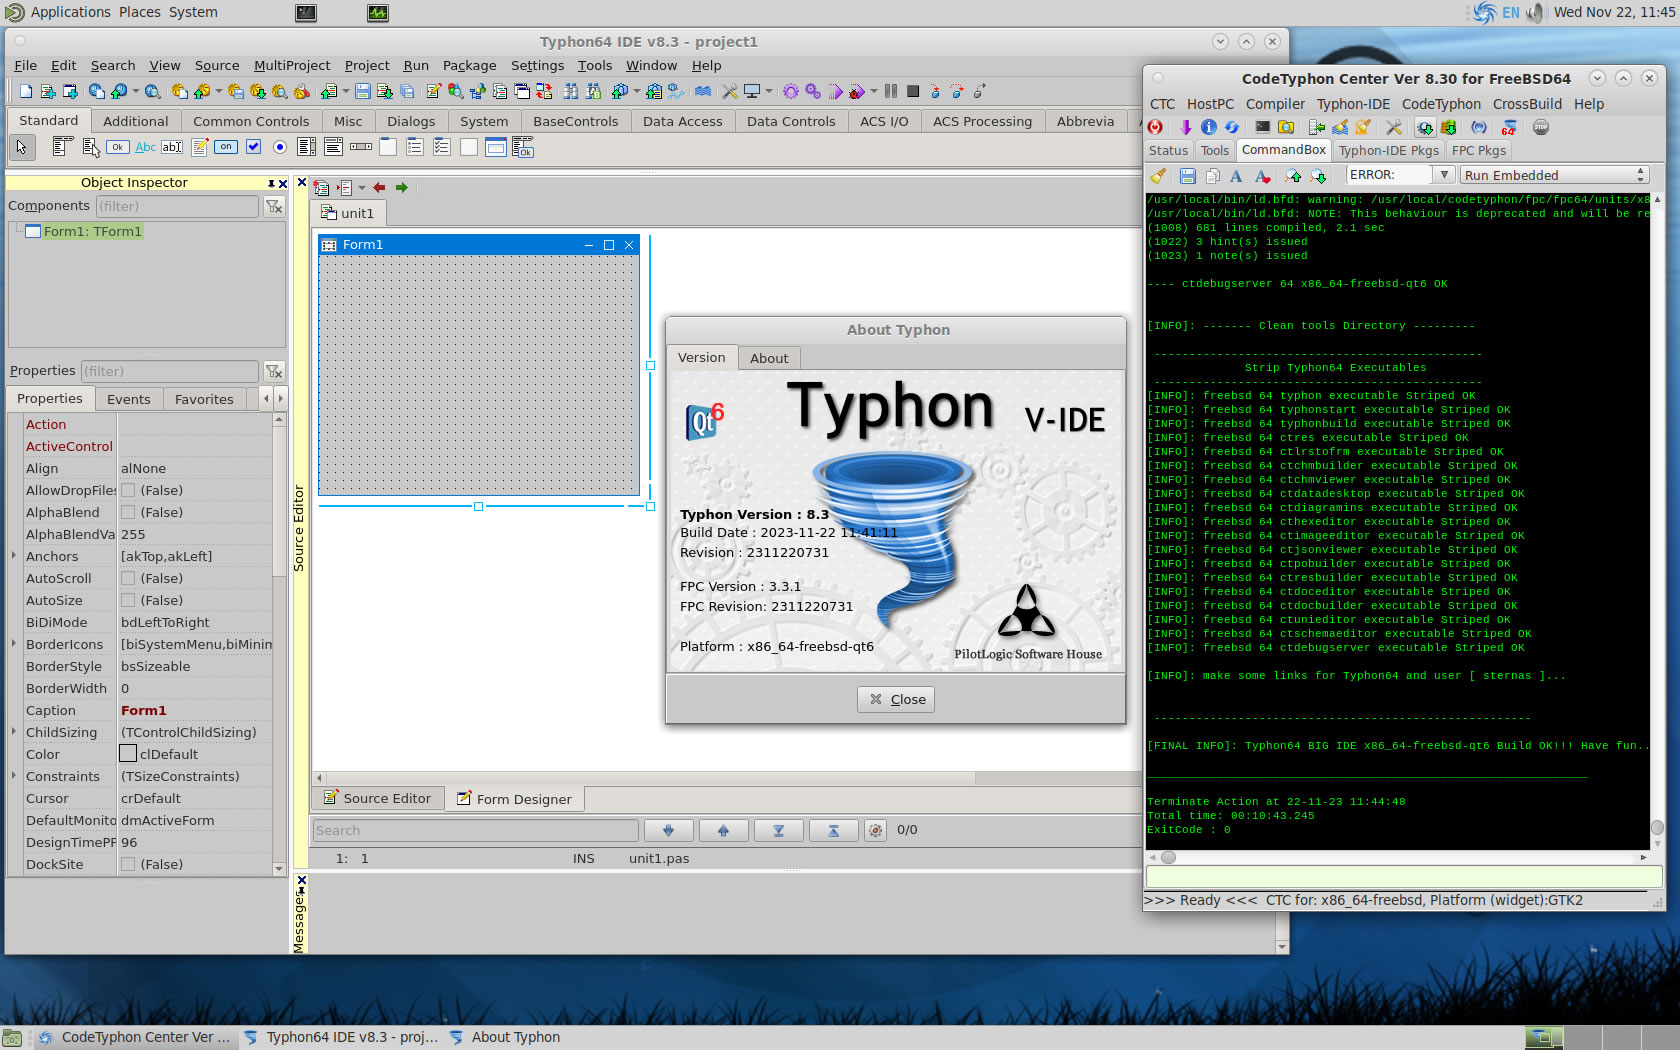Click the broom clear icon in CommandBox toolbar

point(1158,176)
